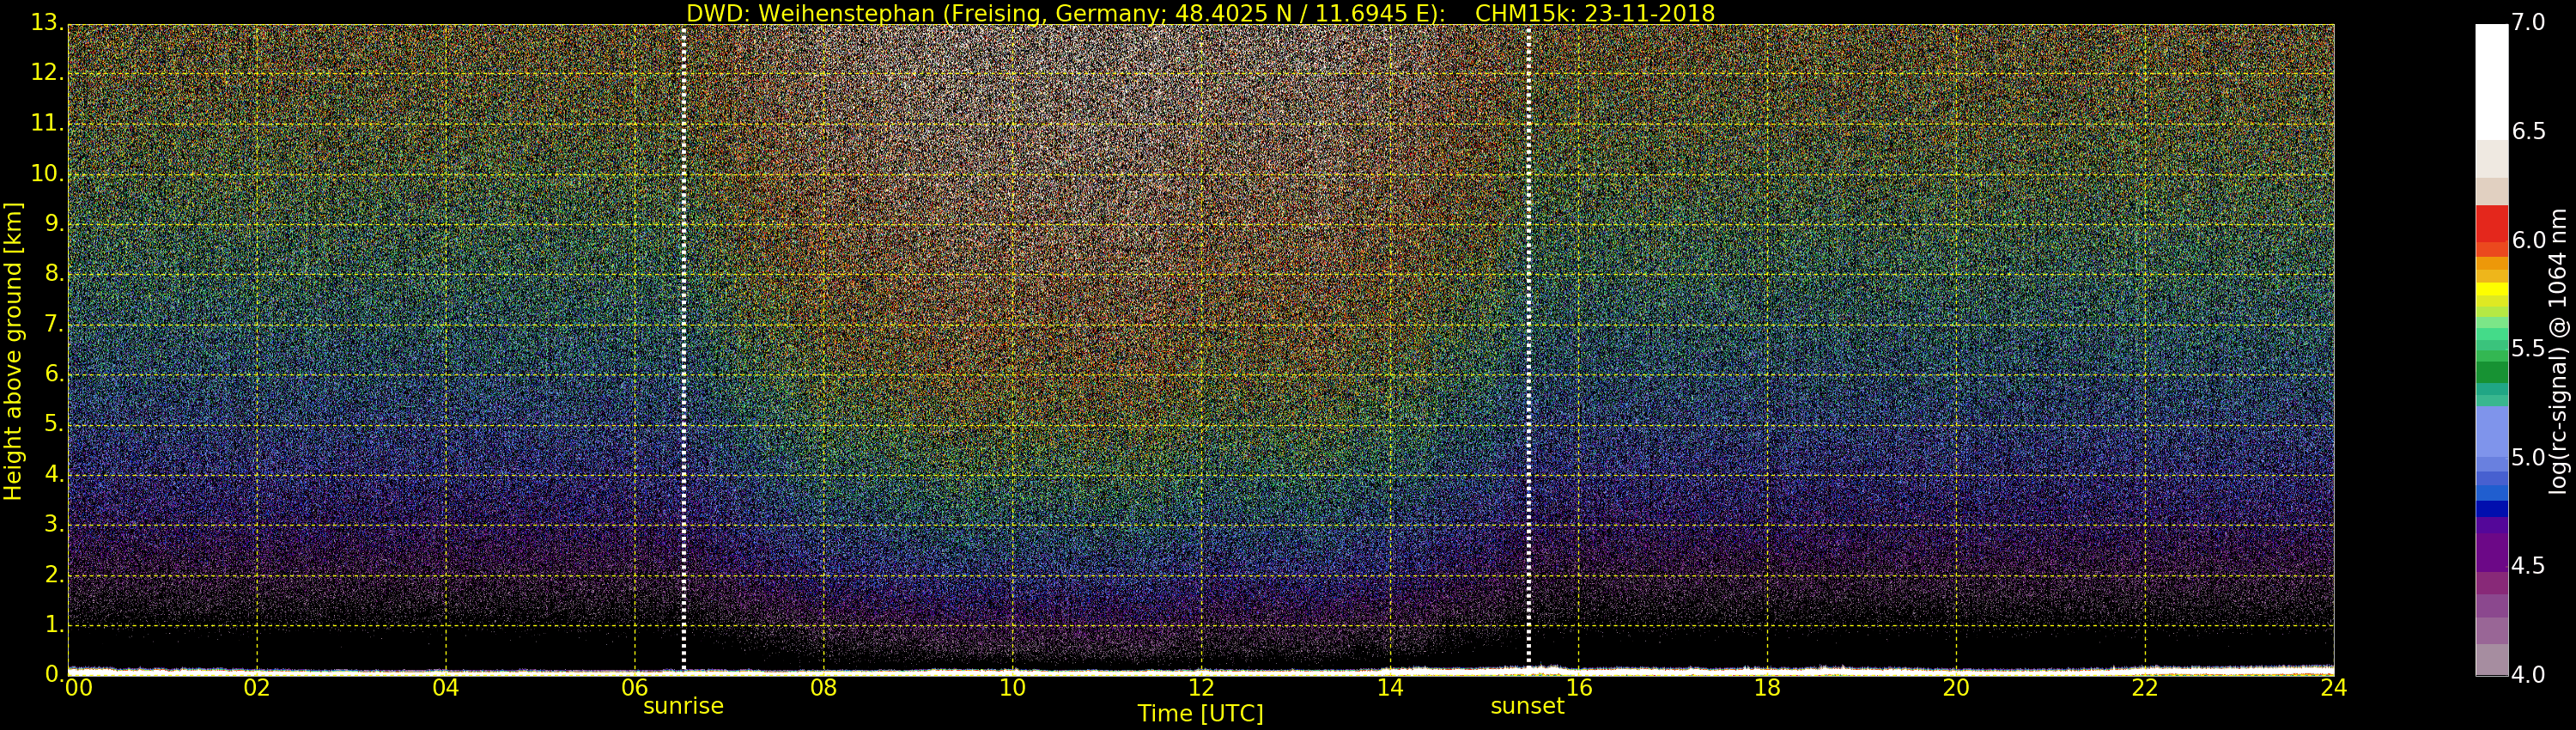Click the 00 hour tick on time axis
Viewport: 2576px width, 730px height.
click(78, 688)
